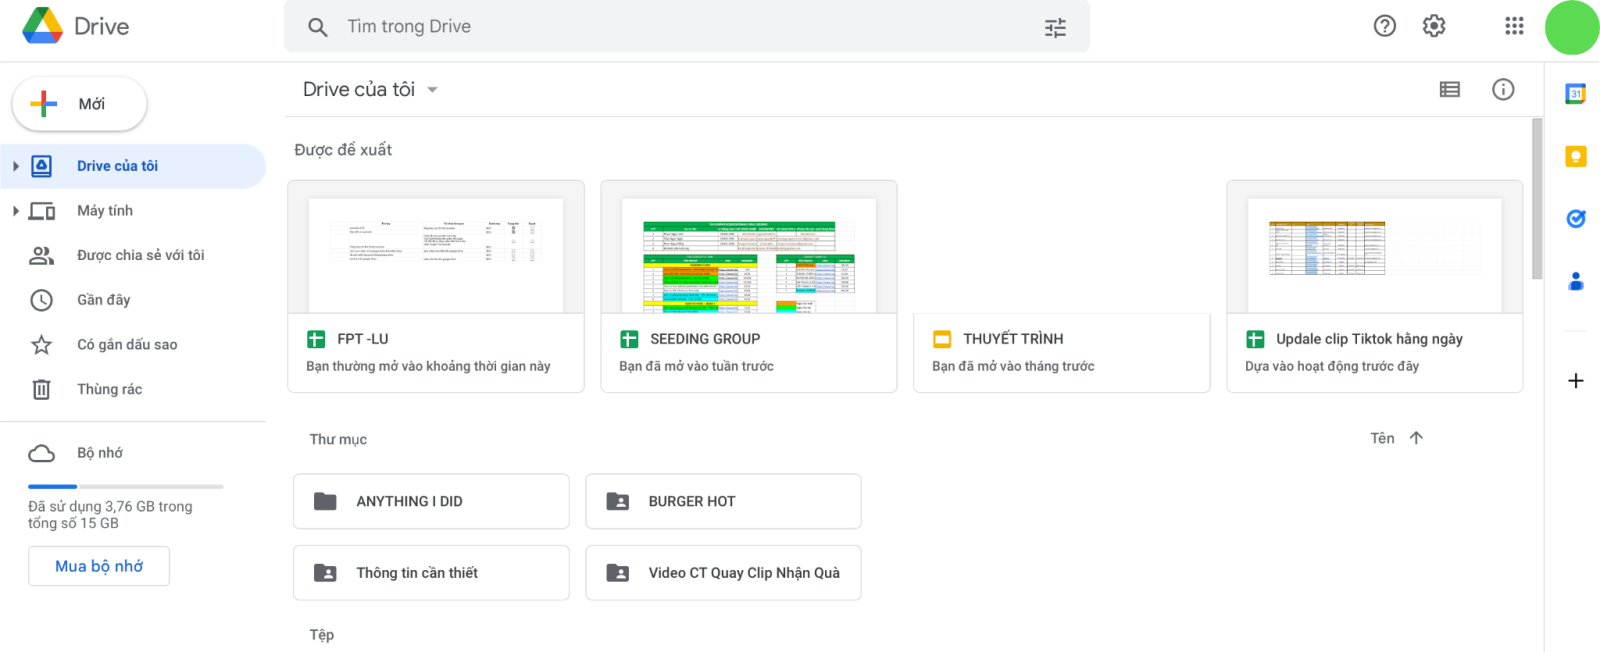Viewport: 1600px width, 652px height.
Task: Open the Google apps grid
Action: 1514,26
